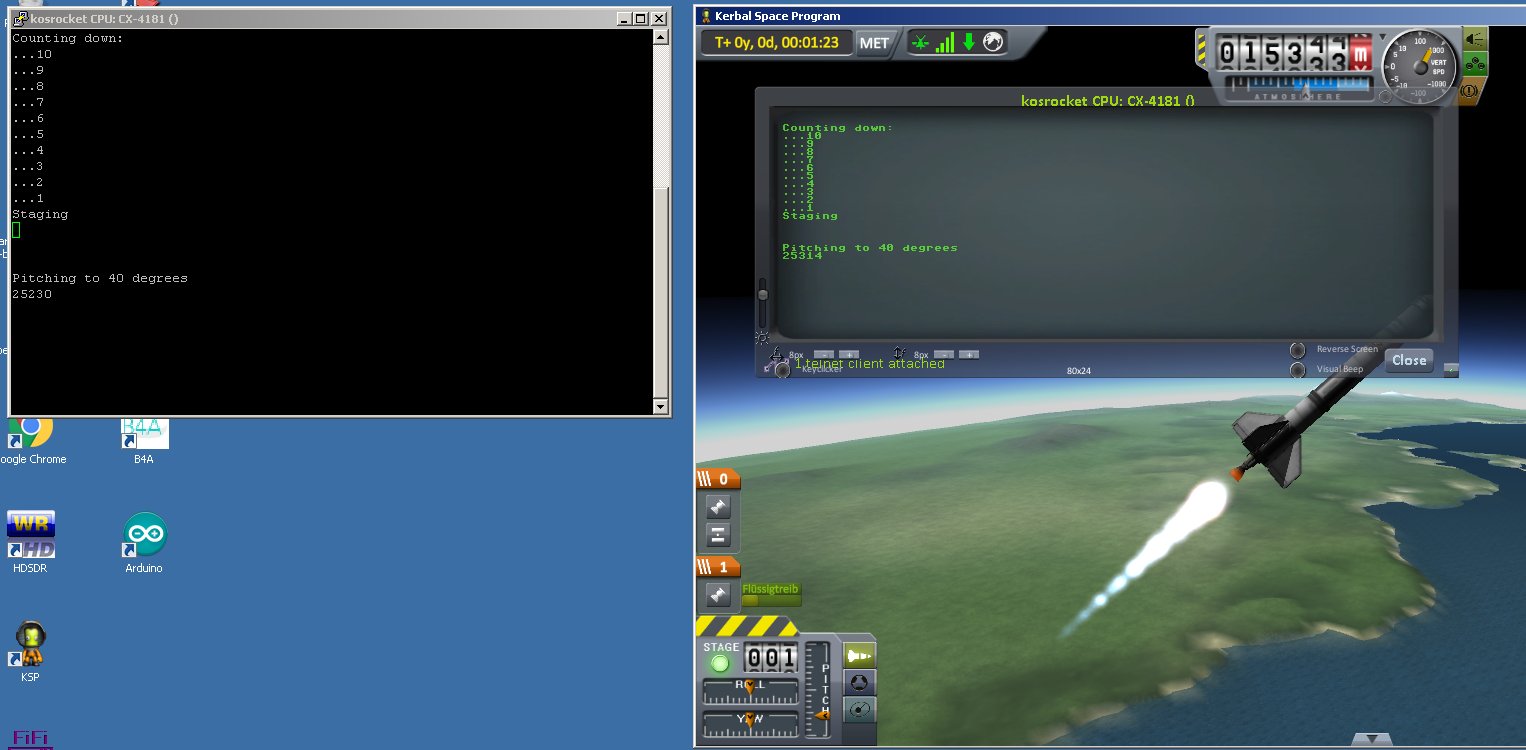This screenshot has height=750, width=1526.
Task: Increase terminal font size with plus button
Action: click(x=849, y=354)
